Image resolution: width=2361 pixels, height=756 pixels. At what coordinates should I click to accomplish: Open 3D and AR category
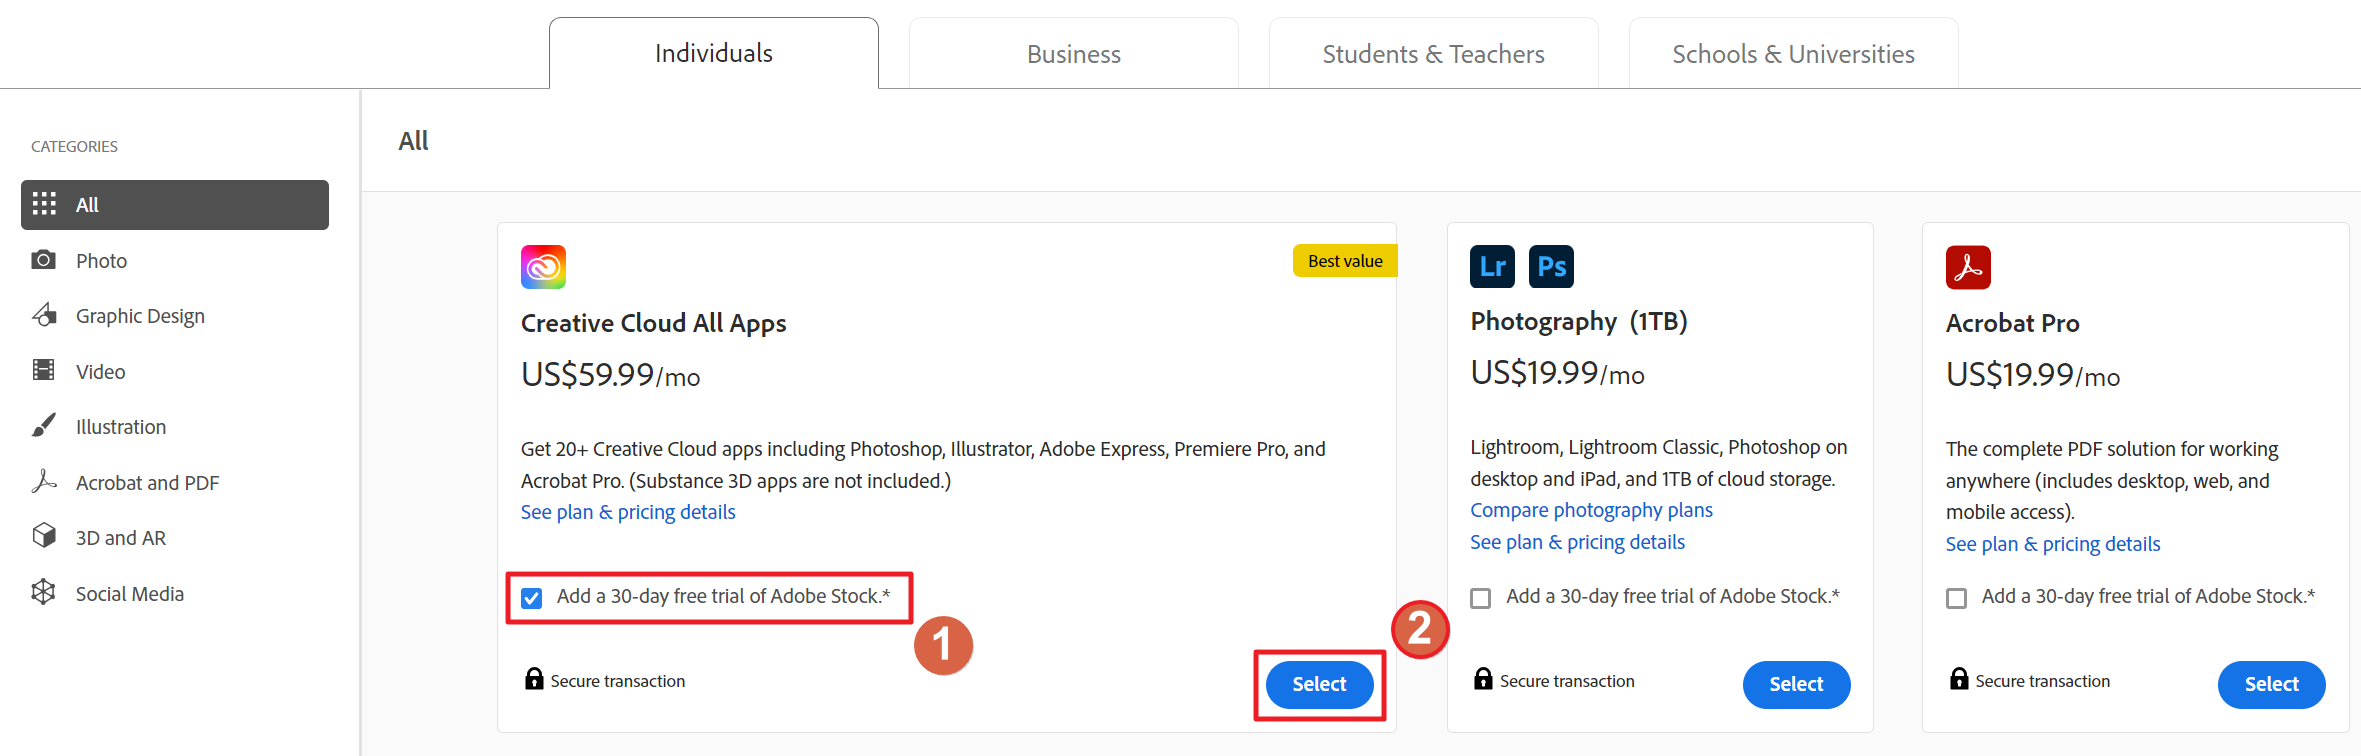tap(175, 538)
